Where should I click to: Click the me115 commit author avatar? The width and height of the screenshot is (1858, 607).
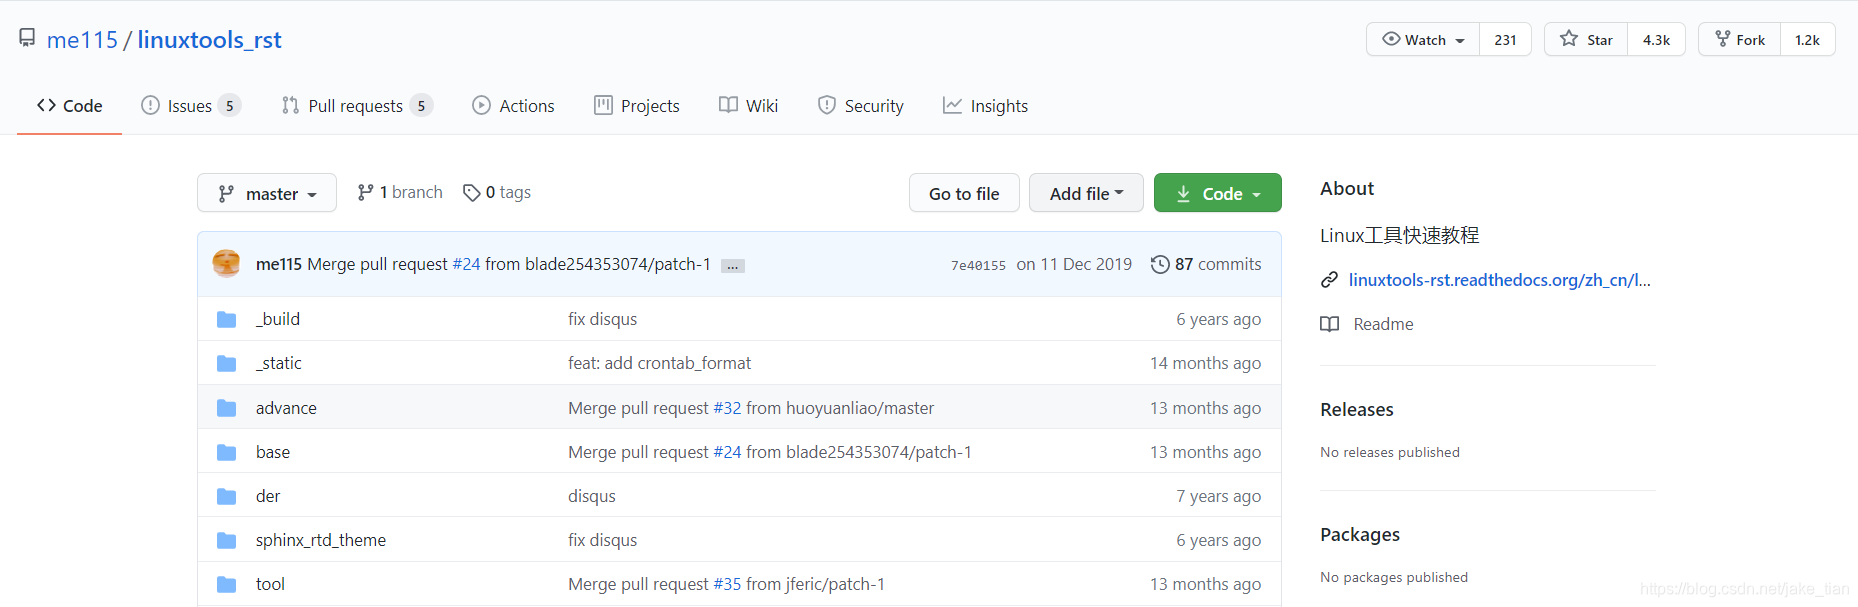(227, 264)
